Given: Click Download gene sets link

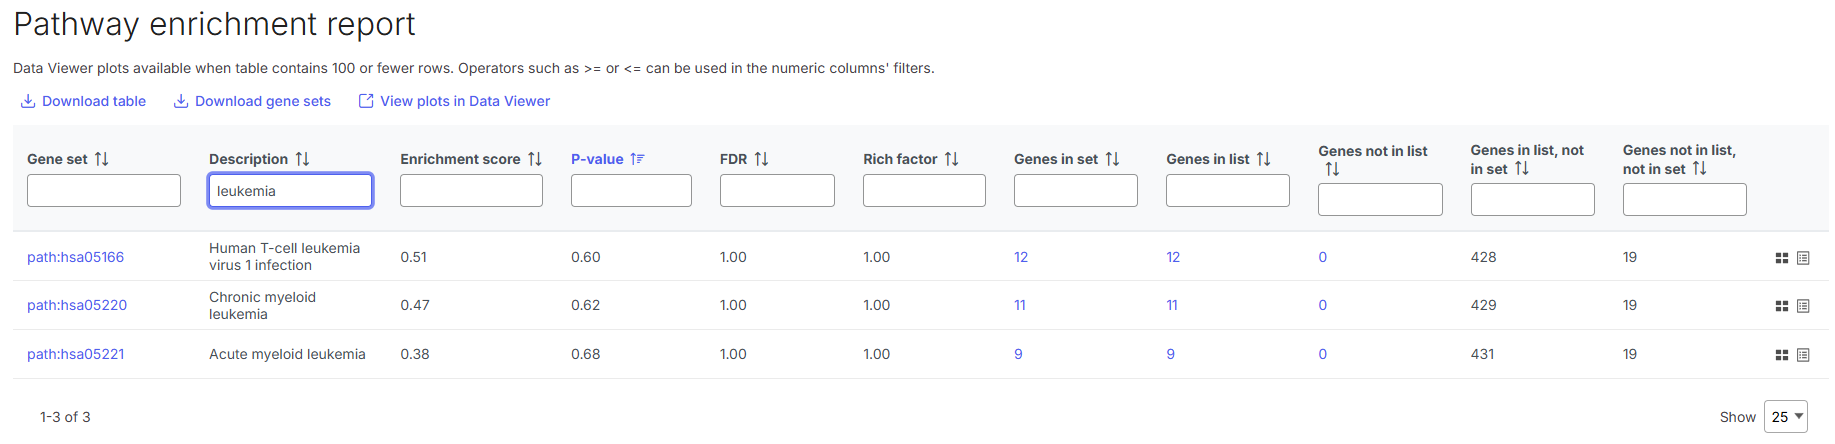Looking at the screenshot, I should click(x=252, y=101).
